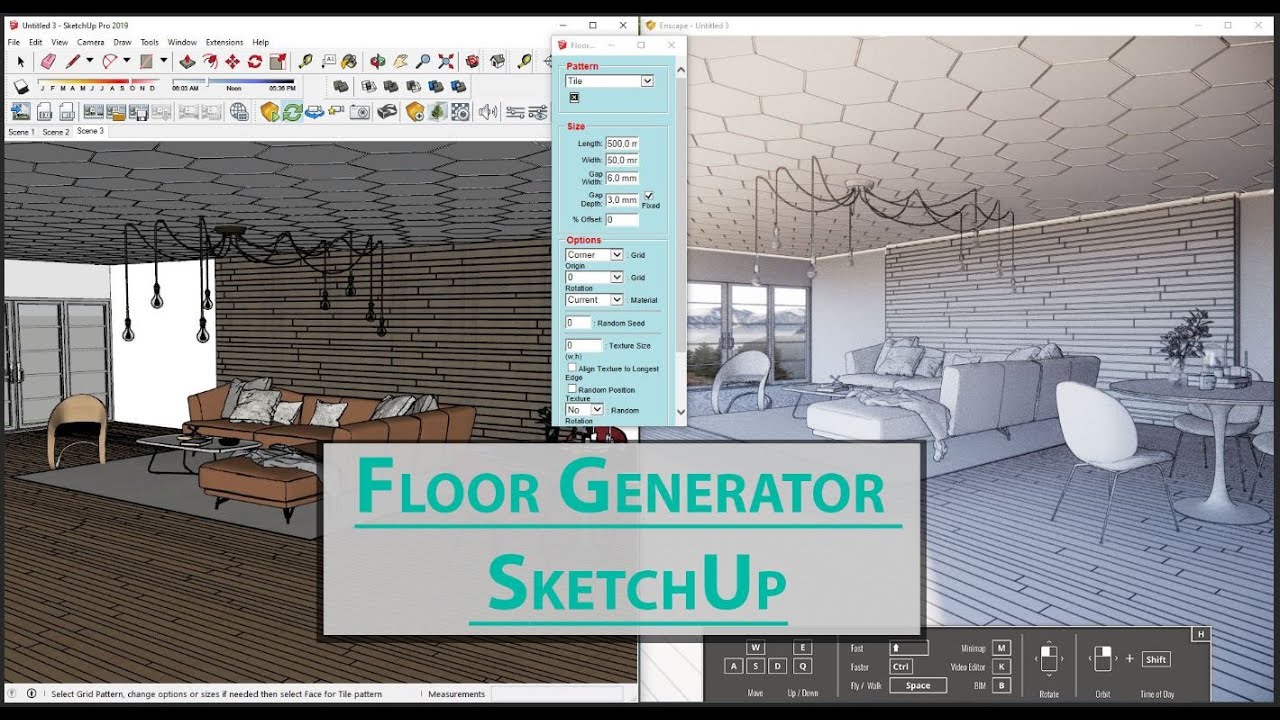Expand the Pencil tool dropdown arrow

click(x=90, y=60)
